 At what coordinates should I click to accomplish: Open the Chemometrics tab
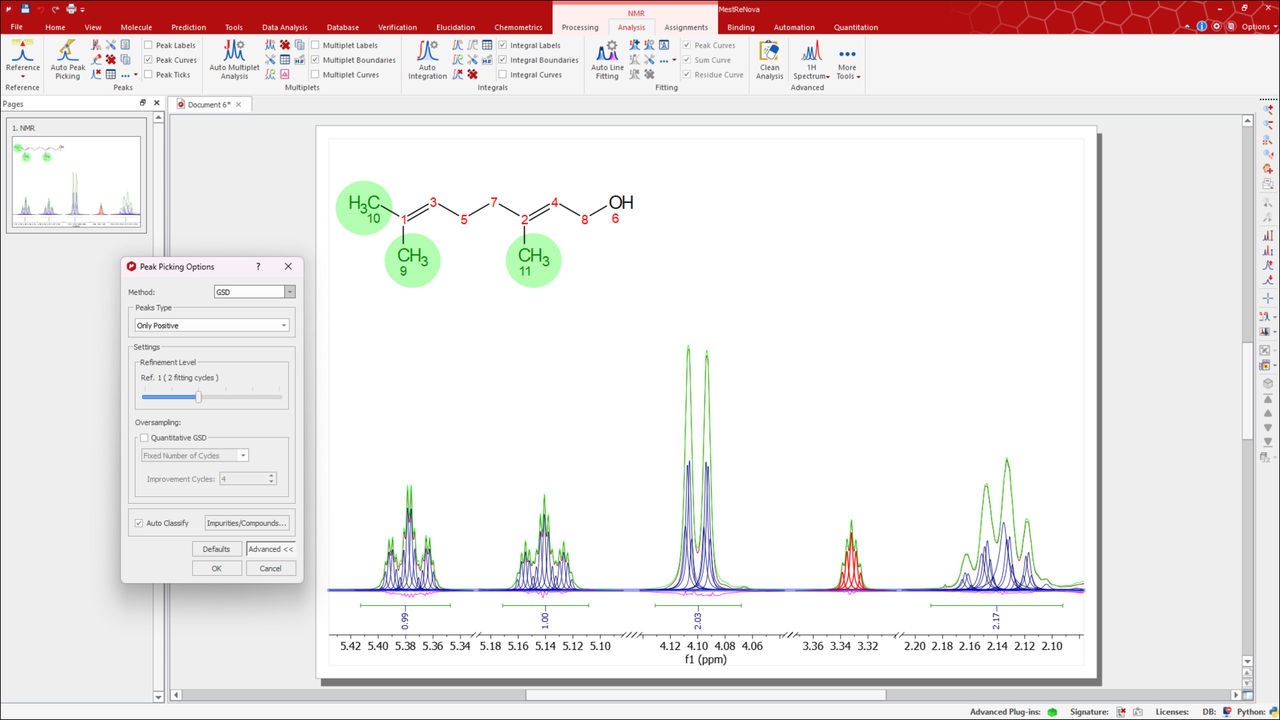point(518,27)
